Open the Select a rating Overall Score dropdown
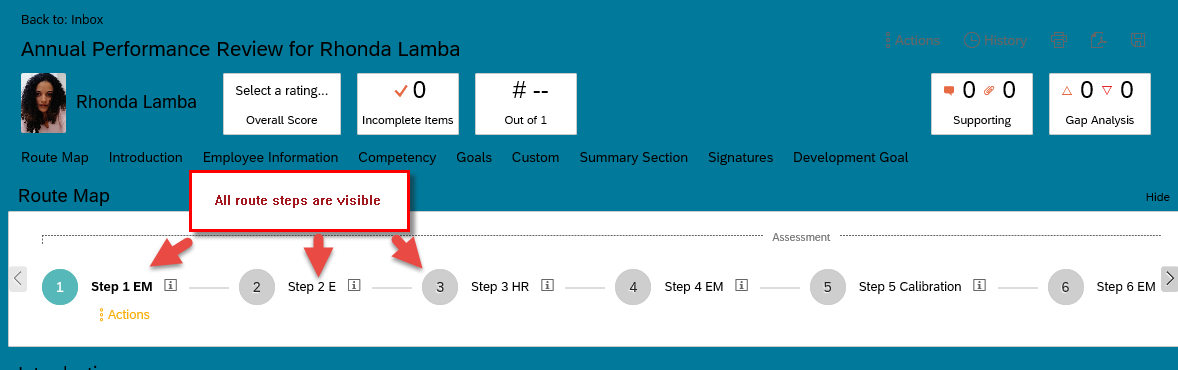The height and width of the screenshot is (370, 1178). coord(282,104)
